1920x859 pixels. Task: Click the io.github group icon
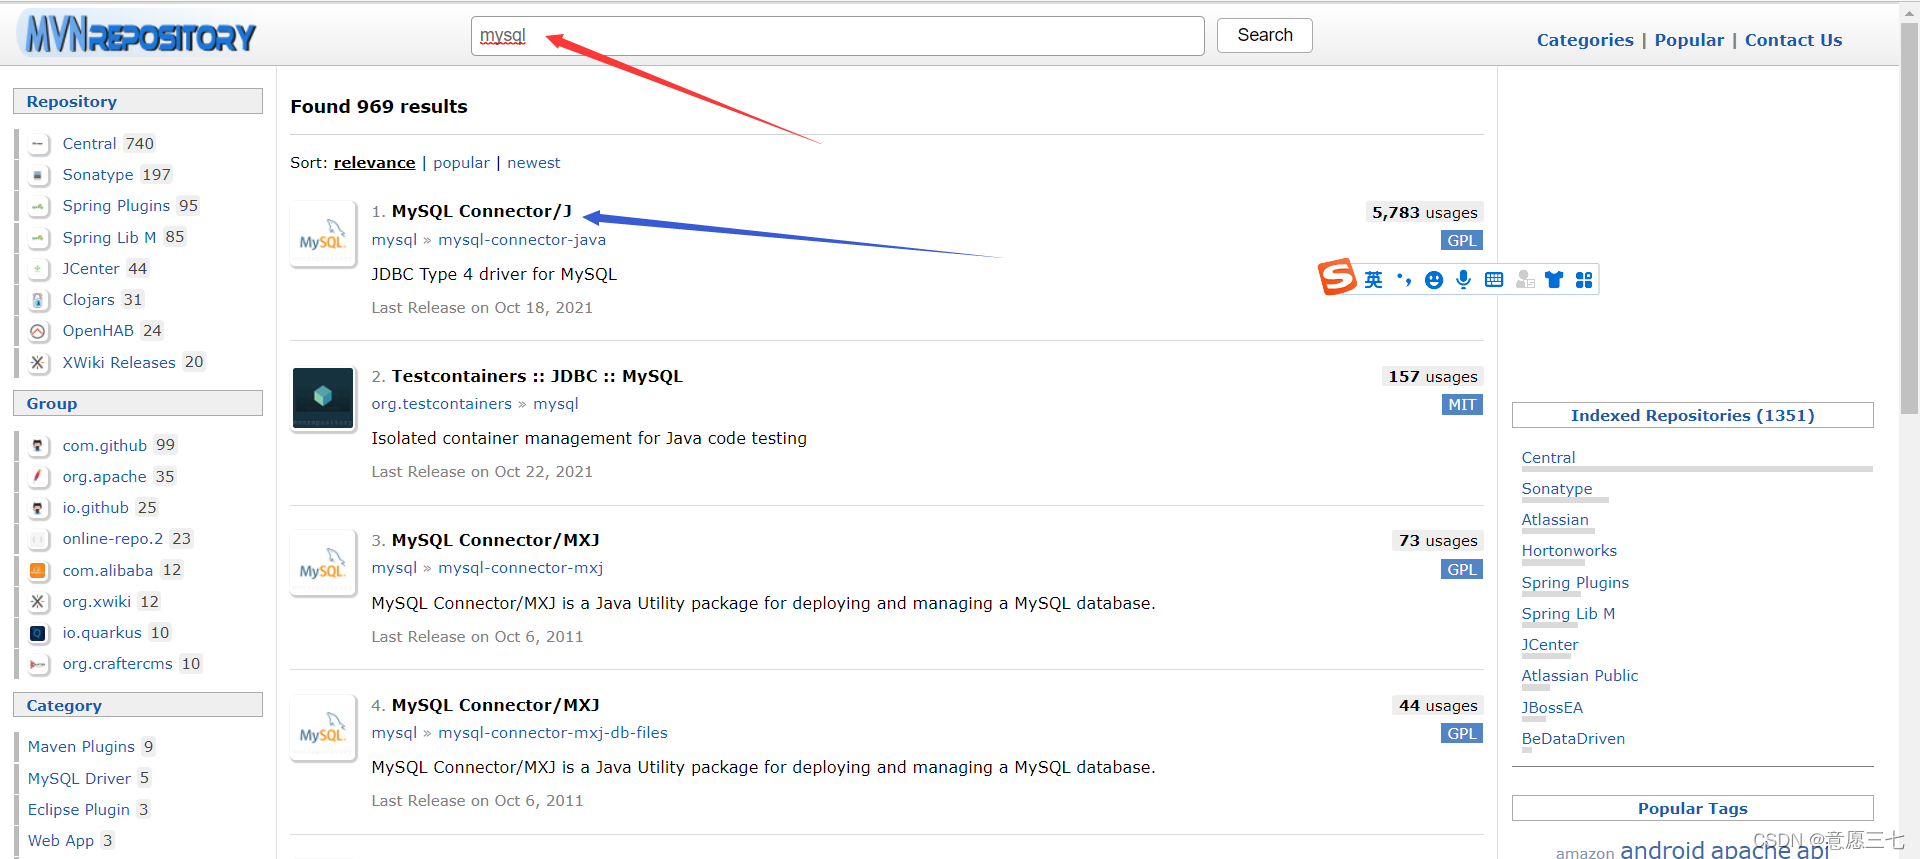(x=38, y=508)
